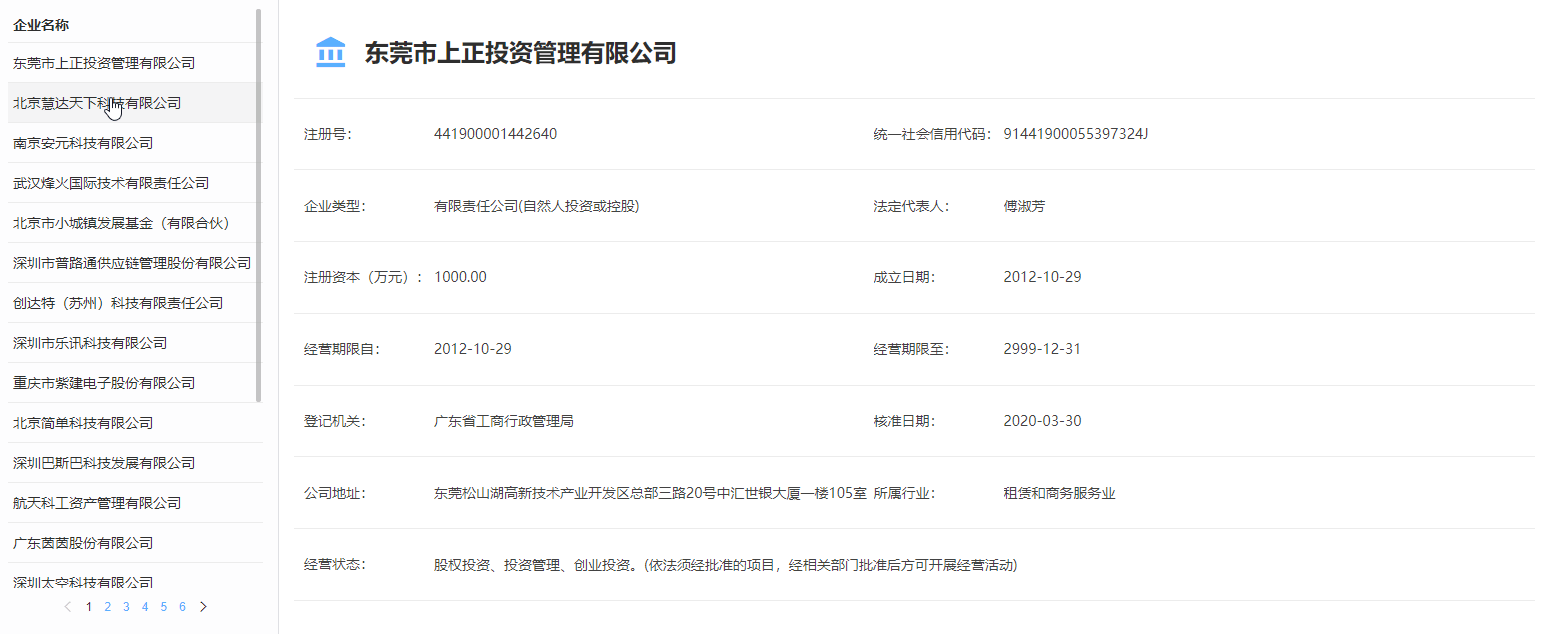Click the unified social credit code value
This screenshot has height=634, width=1544.
(x=1076, y=134)
